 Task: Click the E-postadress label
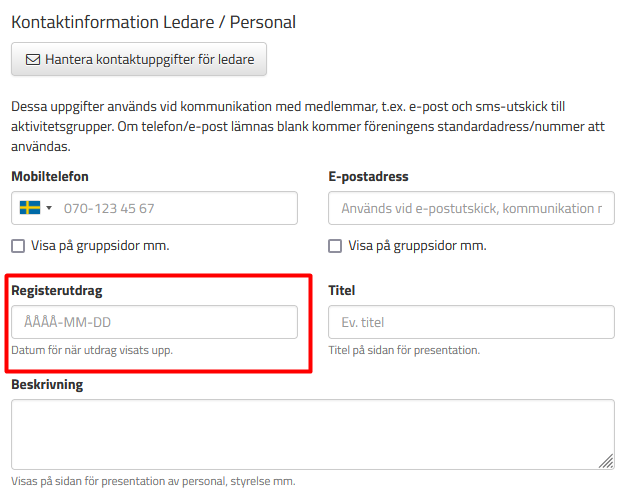pyautogui.click(x=368, y=177)
